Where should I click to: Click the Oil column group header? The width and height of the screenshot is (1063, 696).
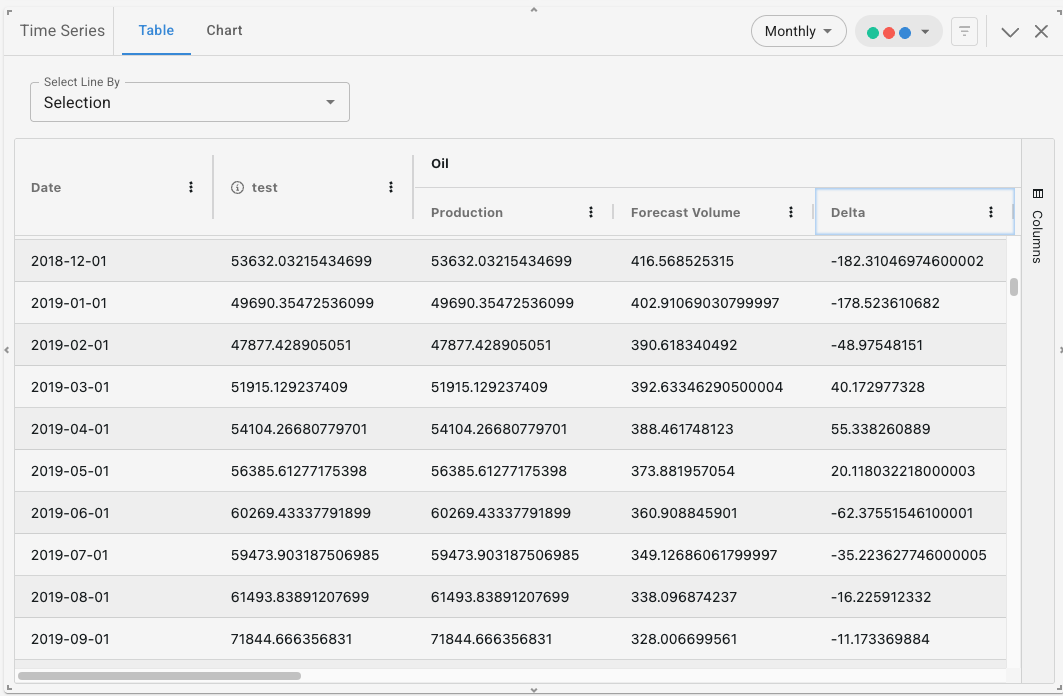[x=440, y=163]
